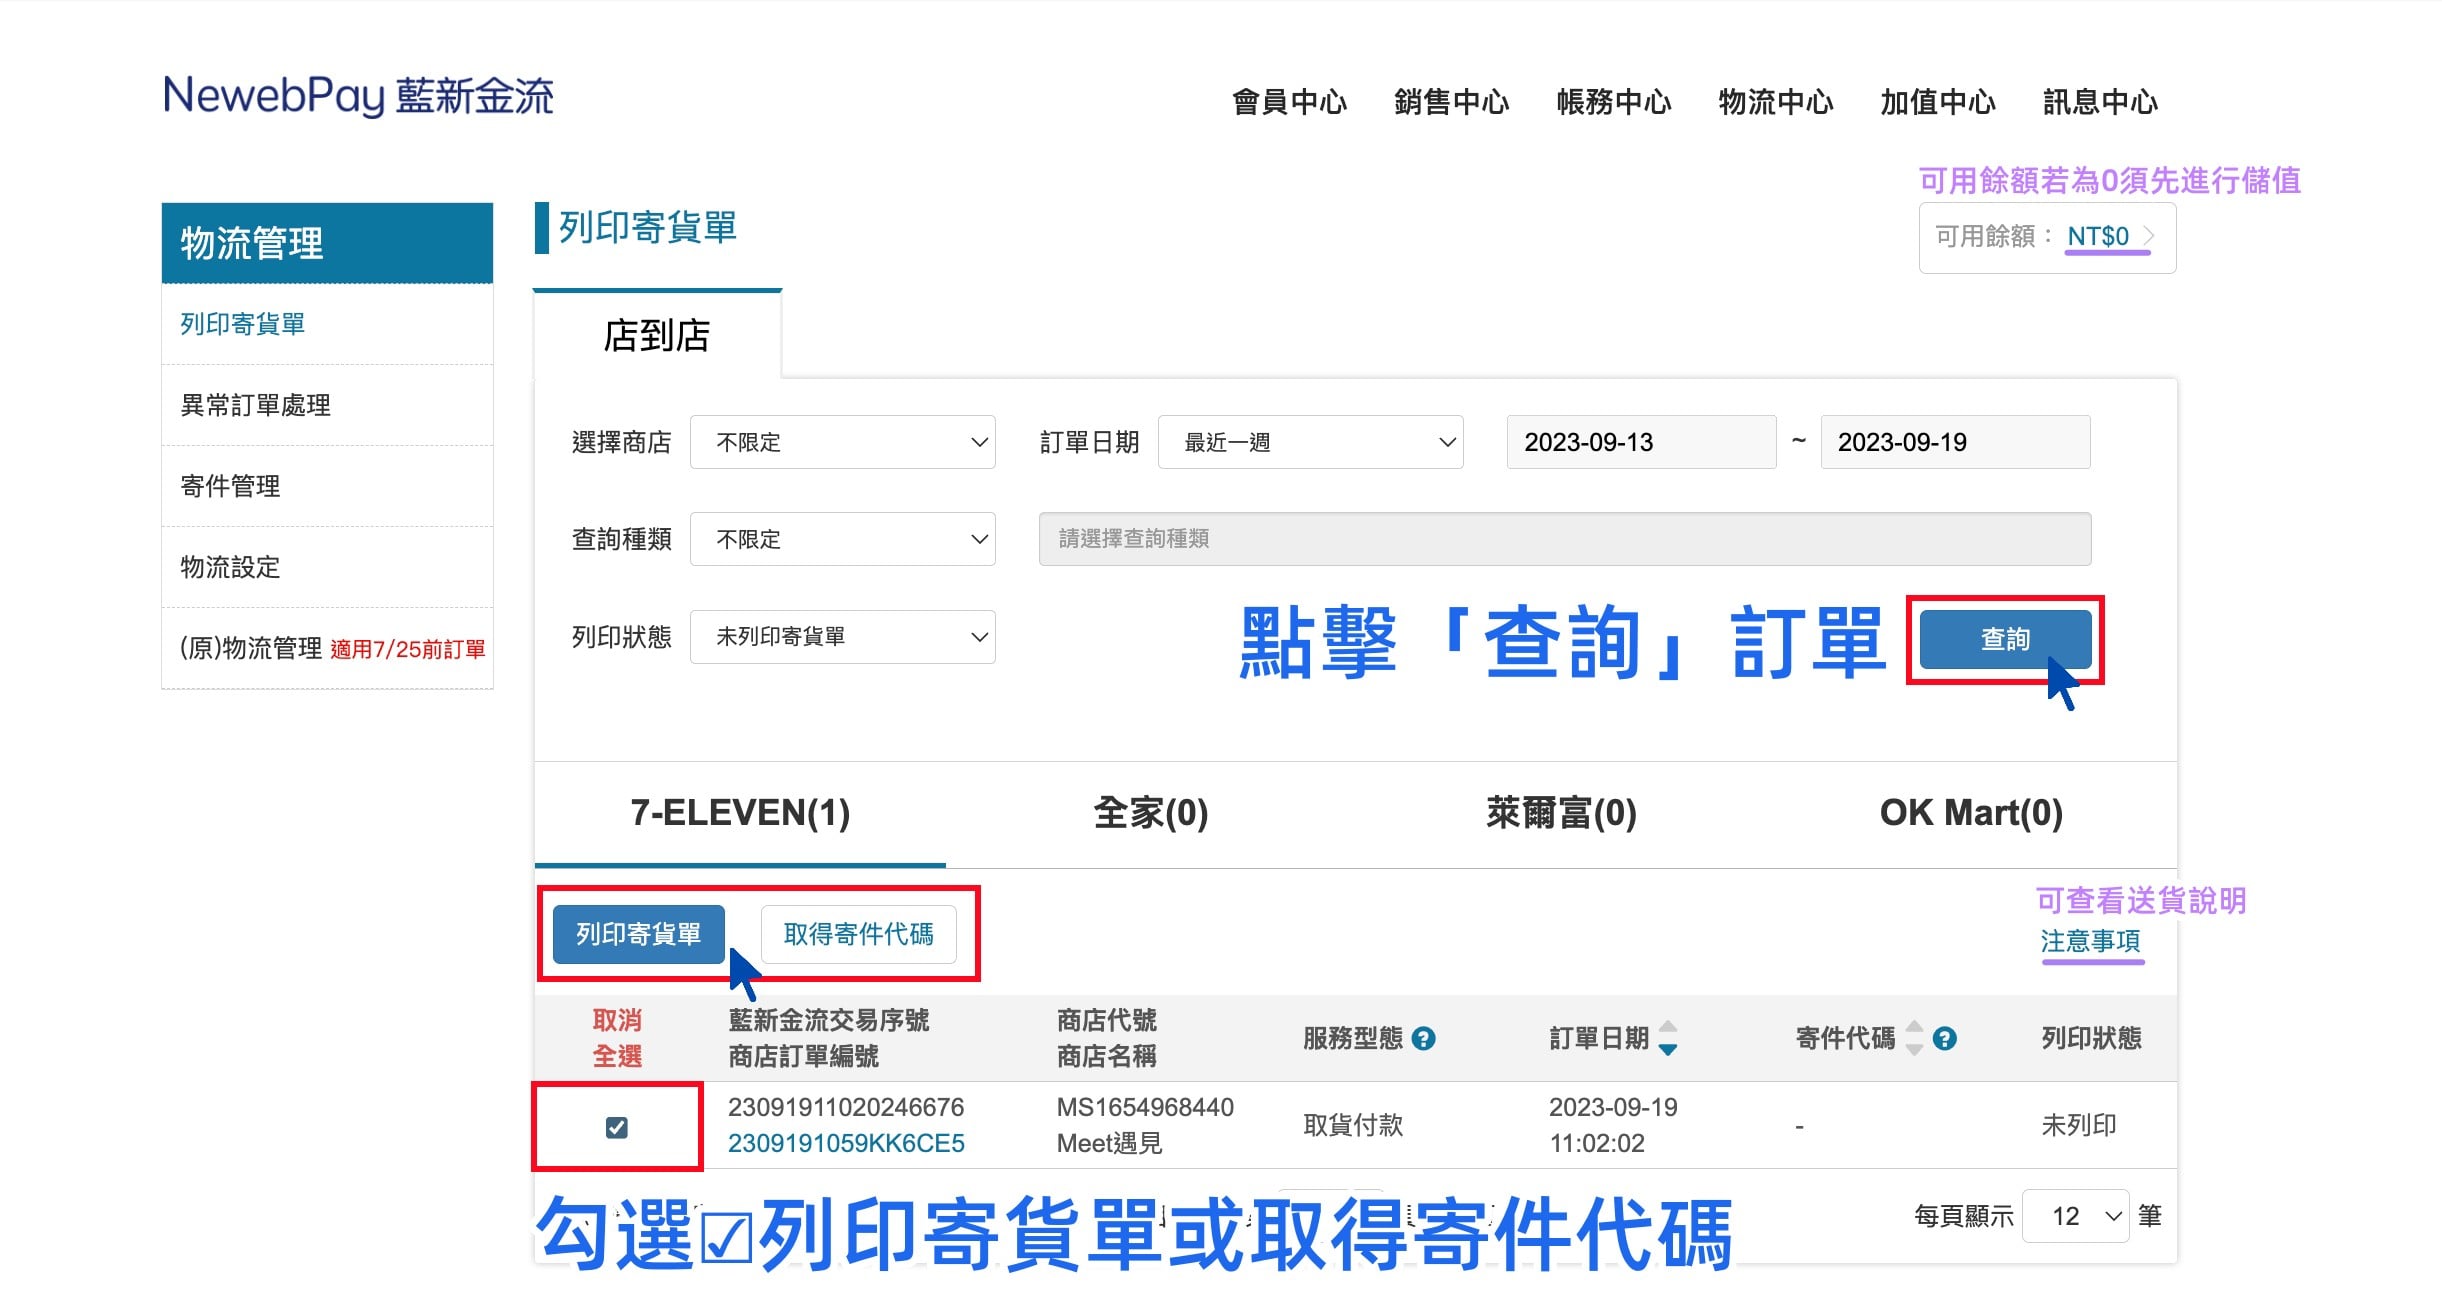Click the 查詢 search button
2442x1314 pixels.
pos(2006,639)
